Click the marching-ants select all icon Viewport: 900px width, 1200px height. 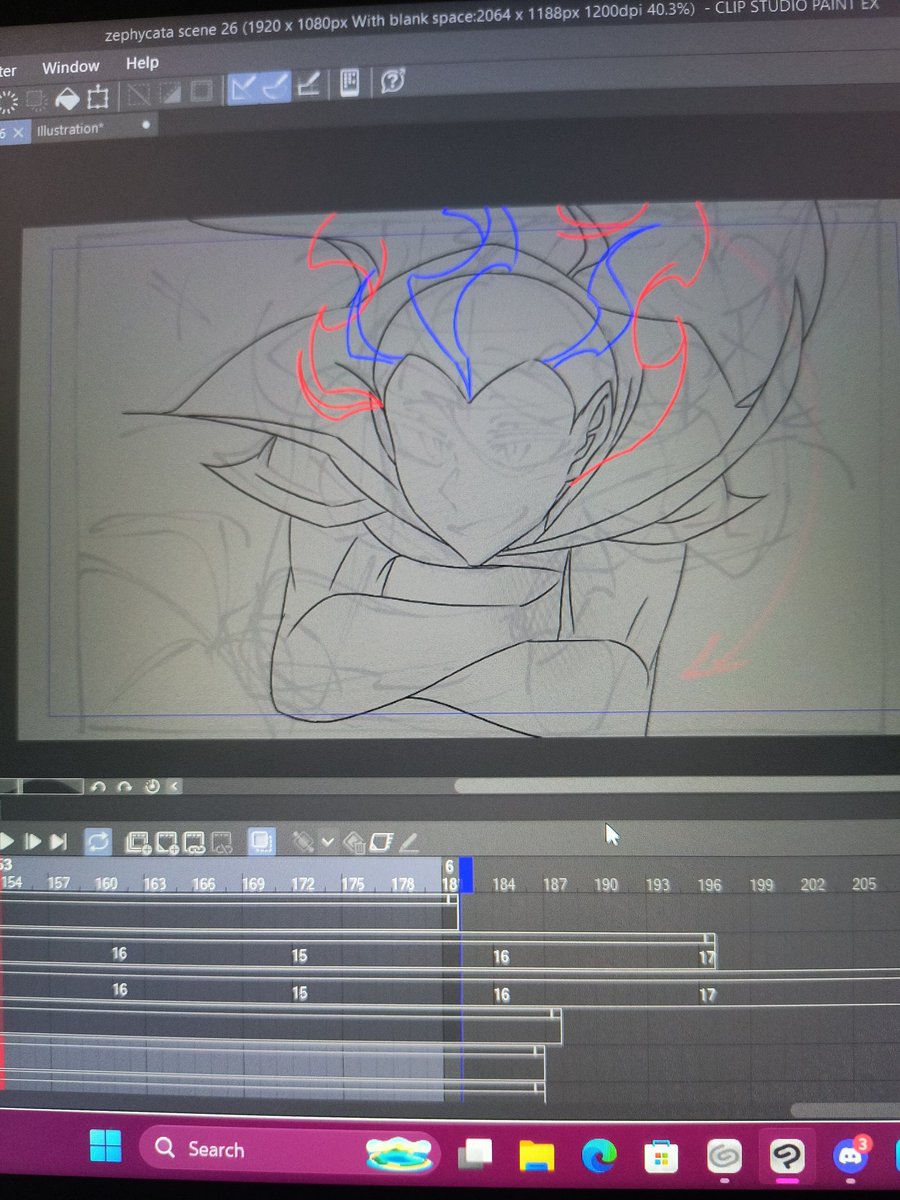(x=8, y=100)
